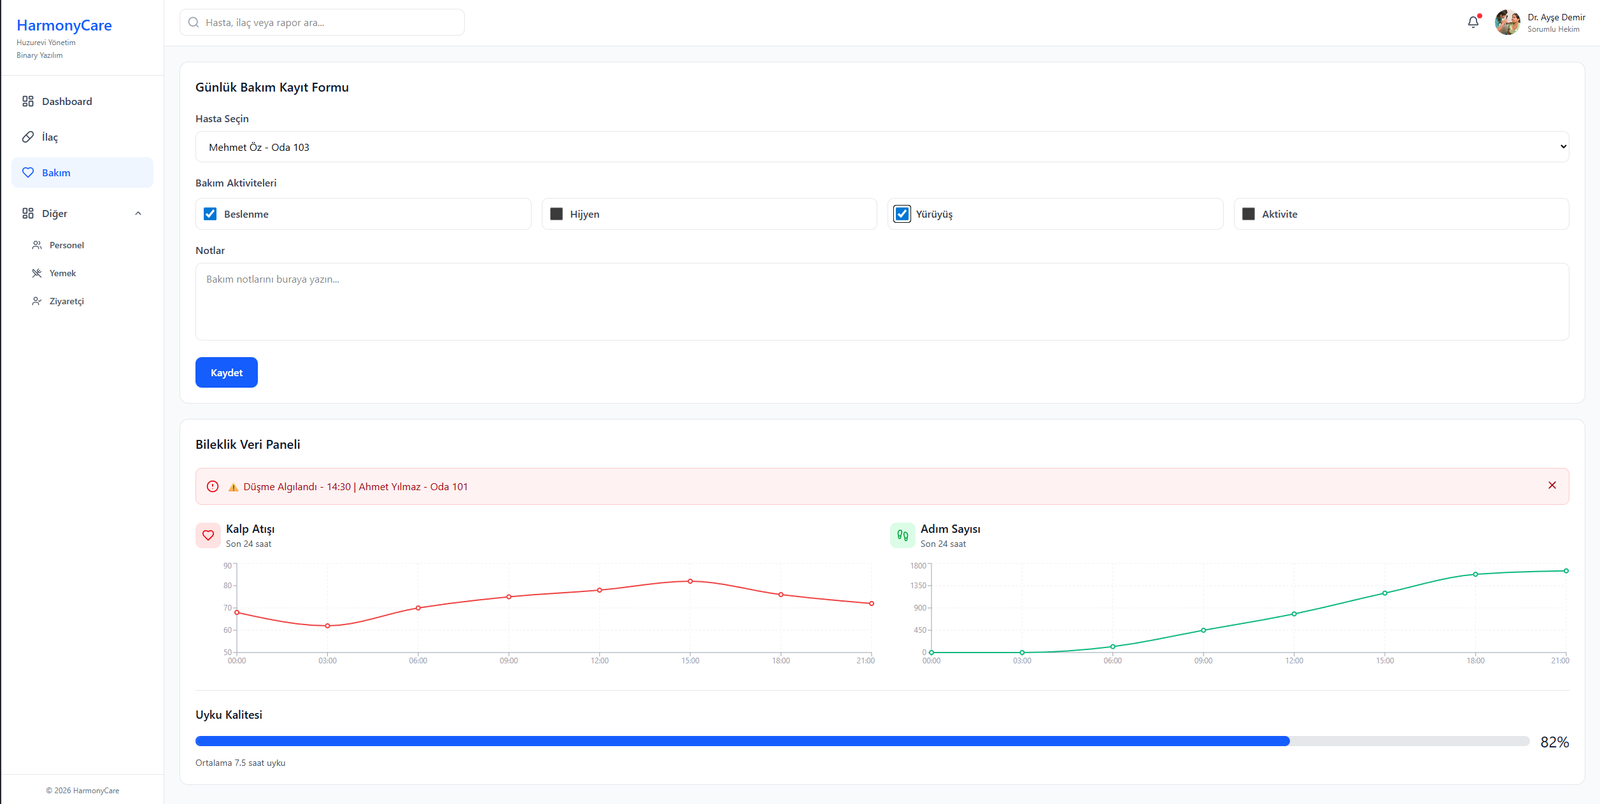
Task: Toggle the Yürüyüş checkbox
Action: 902,214
